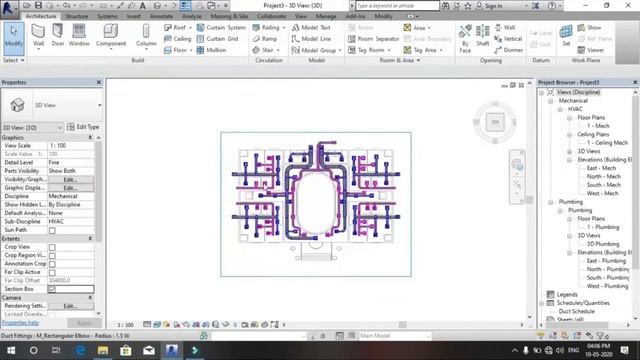Toggle Crop Region Visible checkbox
Viewport: 640px width, 360px height.
click(52, 256)
